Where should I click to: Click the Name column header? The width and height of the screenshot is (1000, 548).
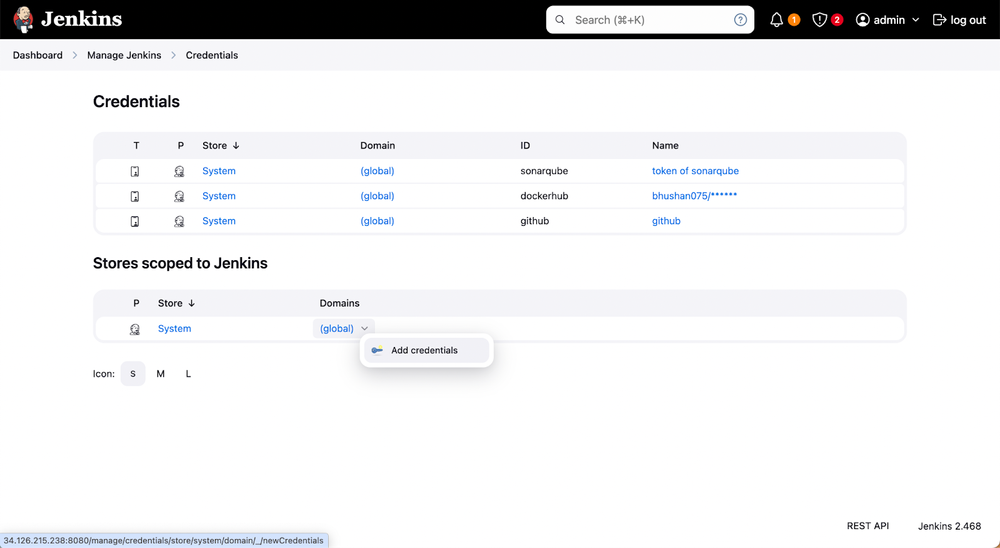coord(665,145)
